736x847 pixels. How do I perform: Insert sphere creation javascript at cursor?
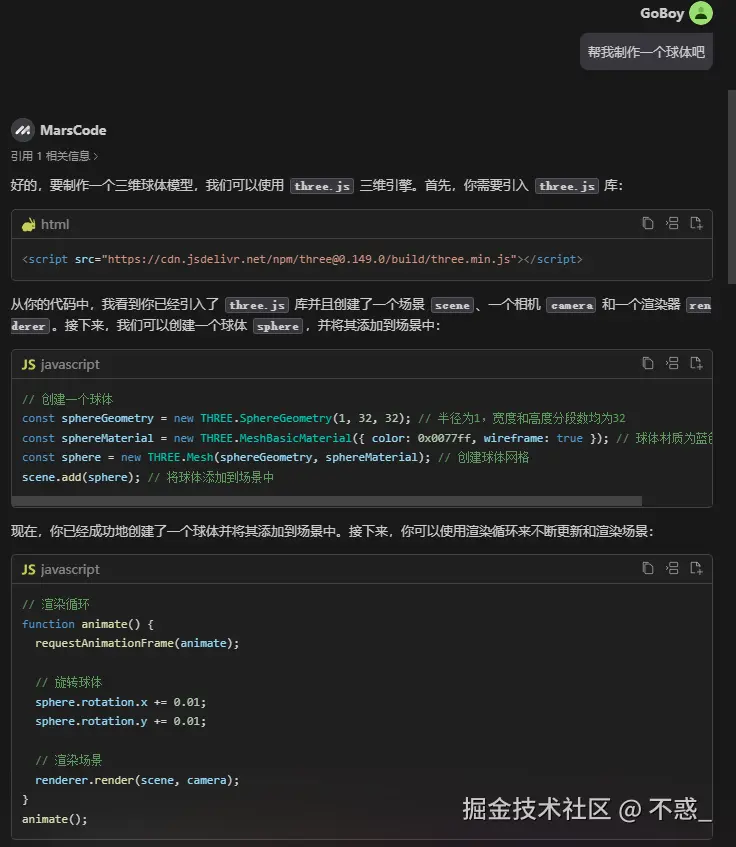pyautogui.click(x=672, y=363)
